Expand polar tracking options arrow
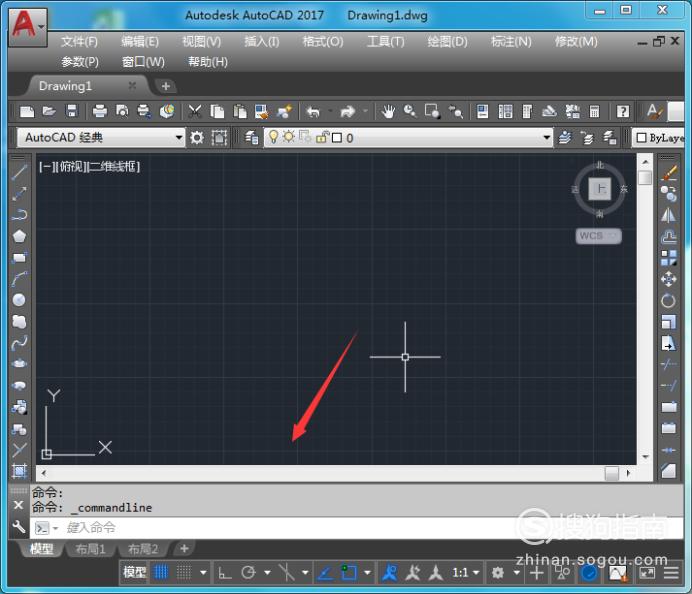Viewport: 692px width, 594px height. coord(267,573)
